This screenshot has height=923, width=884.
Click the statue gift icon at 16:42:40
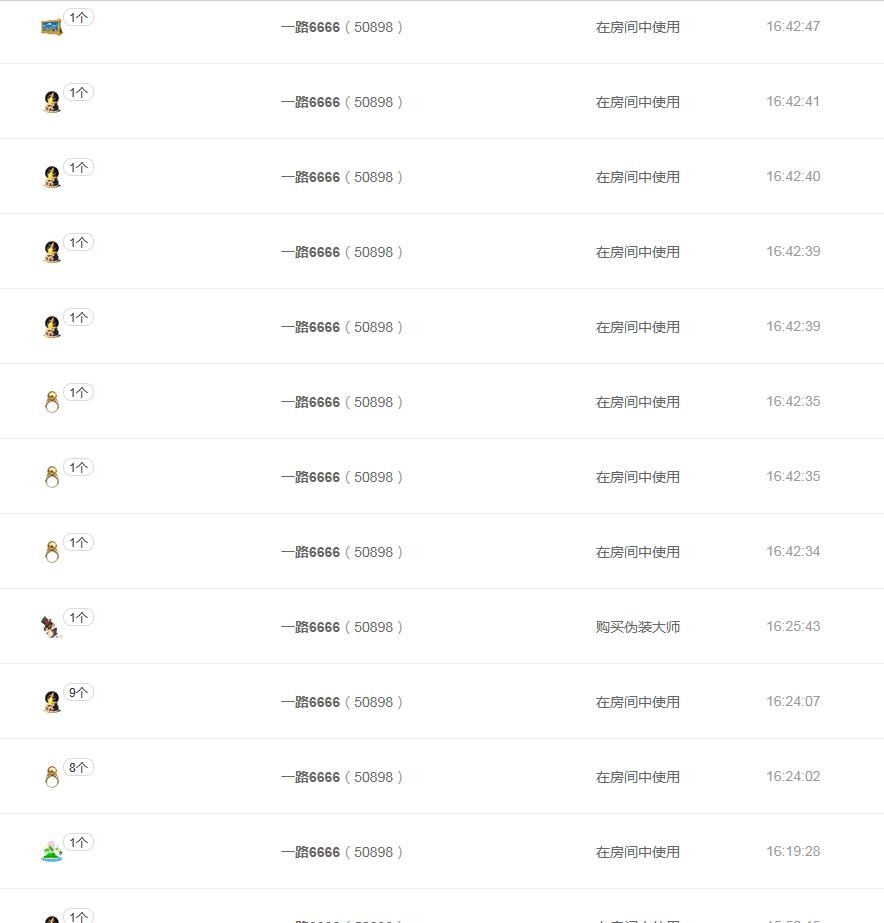pos(52,177)
